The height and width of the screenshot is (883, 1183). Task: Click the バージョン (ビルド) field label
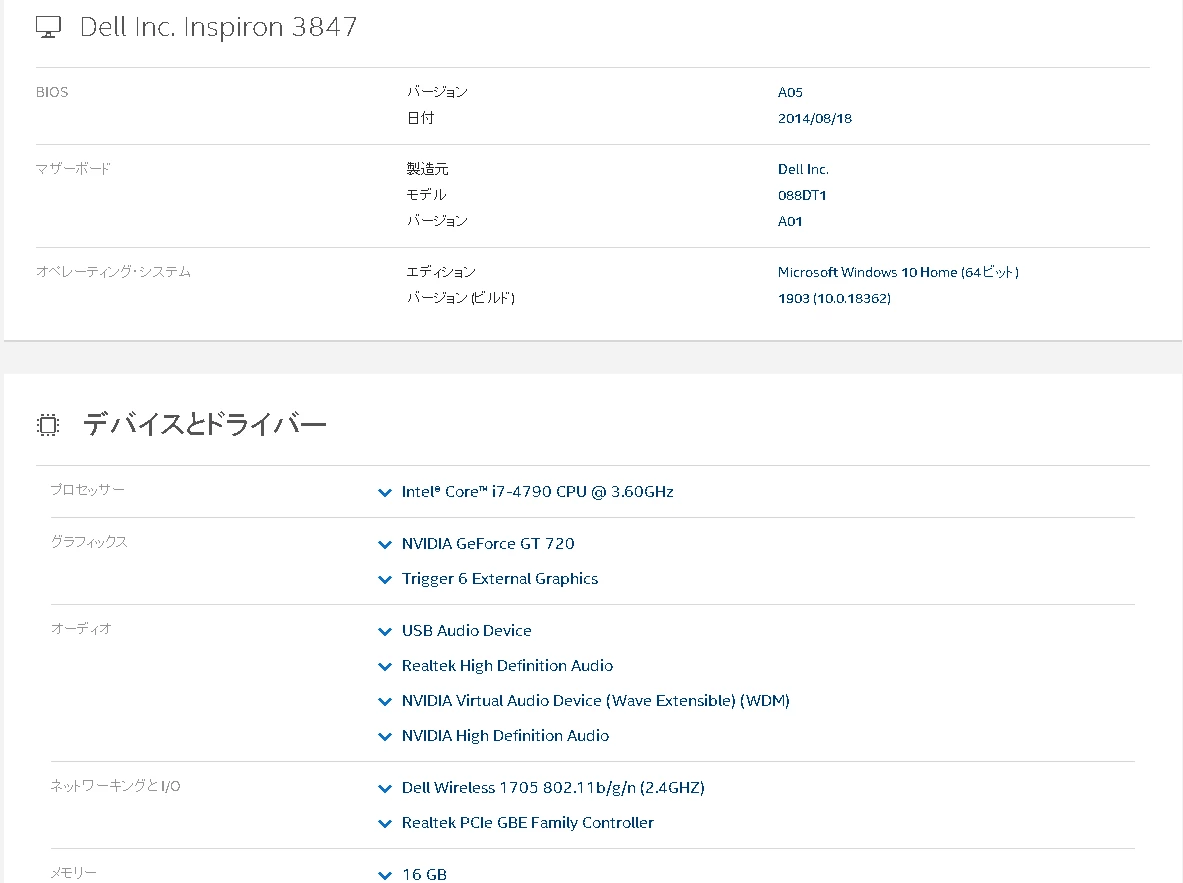[x=460, y=298]
